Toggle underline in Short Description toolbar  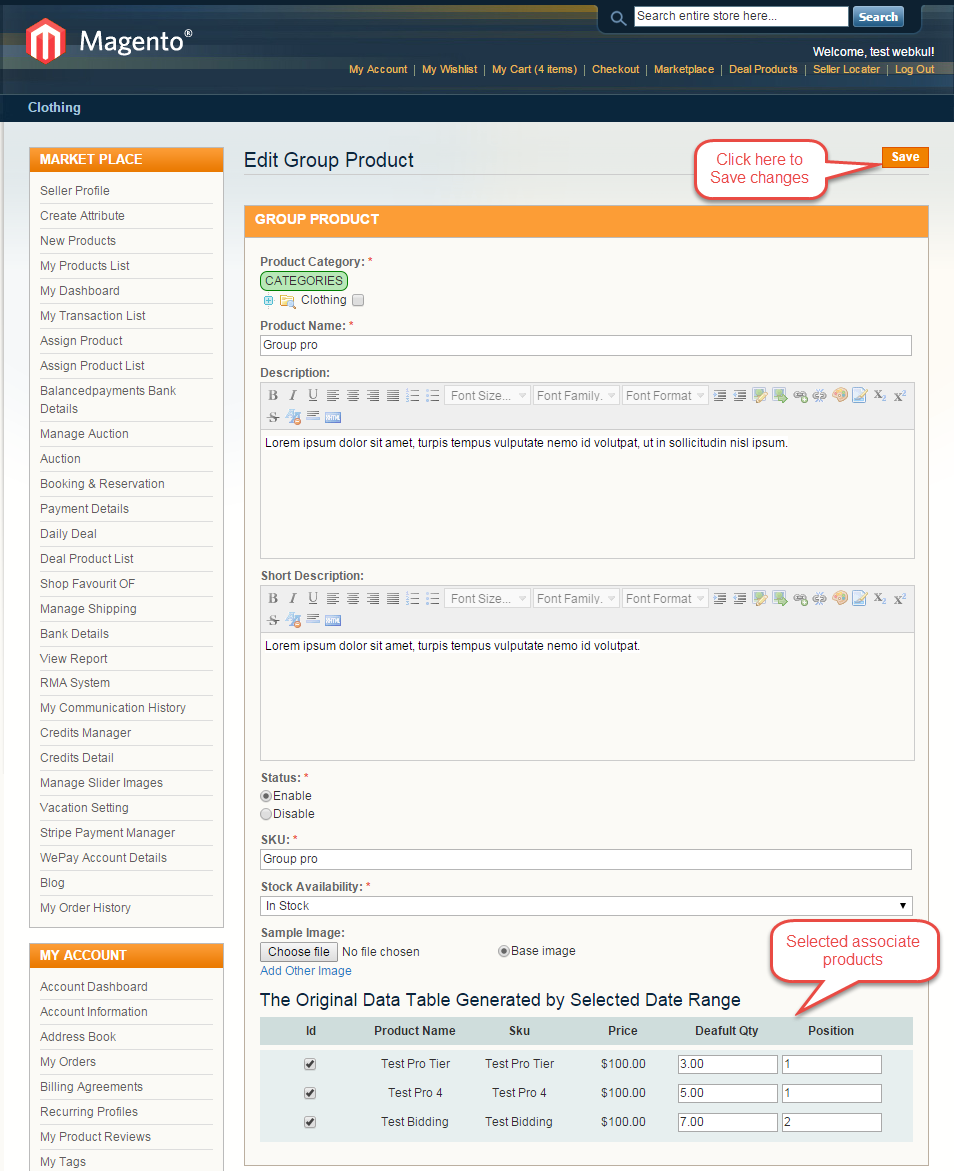313,599
